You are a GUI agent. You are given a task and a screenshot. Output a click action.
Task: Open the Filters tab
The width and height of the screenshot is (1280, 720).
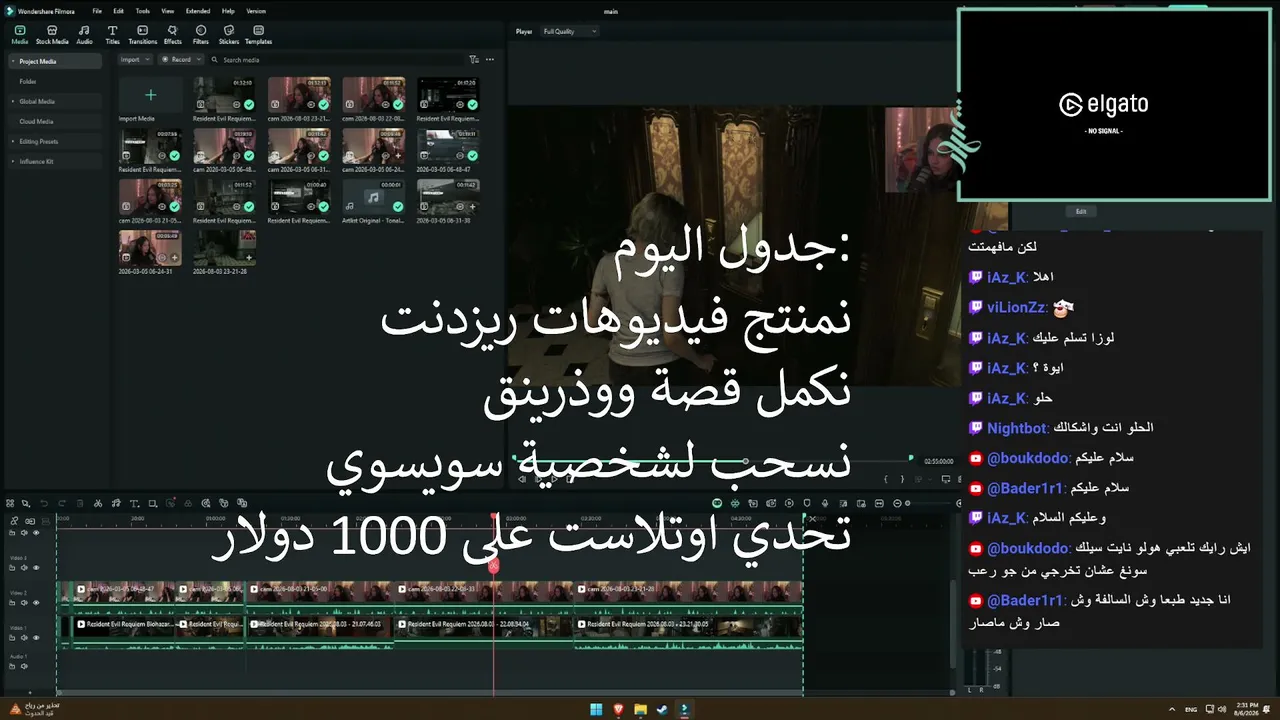201,35
